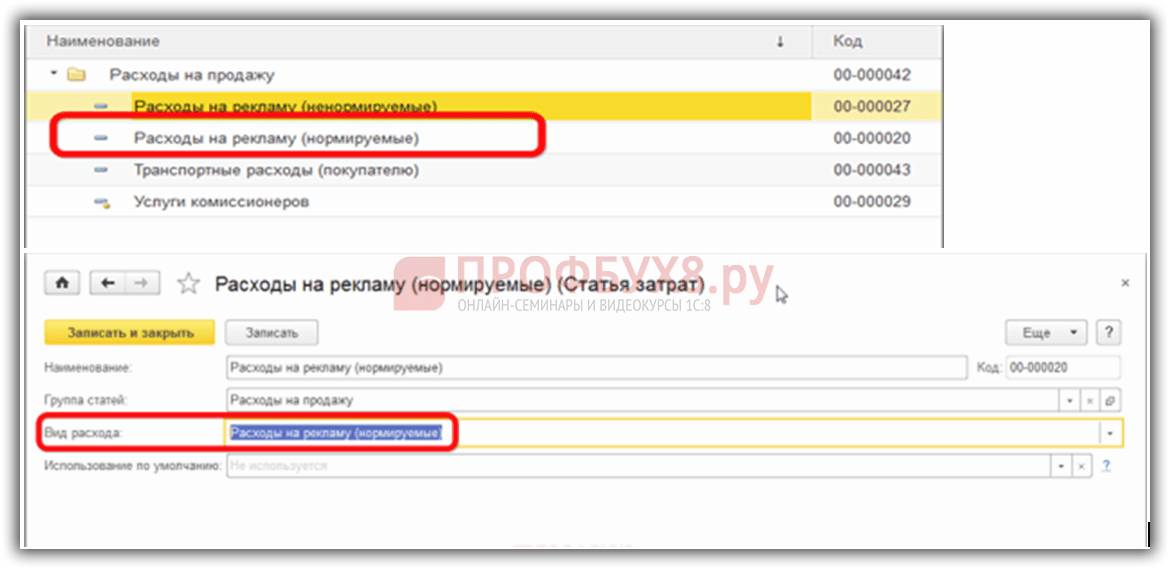
Task: Select Транспортные расходы (покупателю) row
Action: pyautogui.click(x=276, y=170)
